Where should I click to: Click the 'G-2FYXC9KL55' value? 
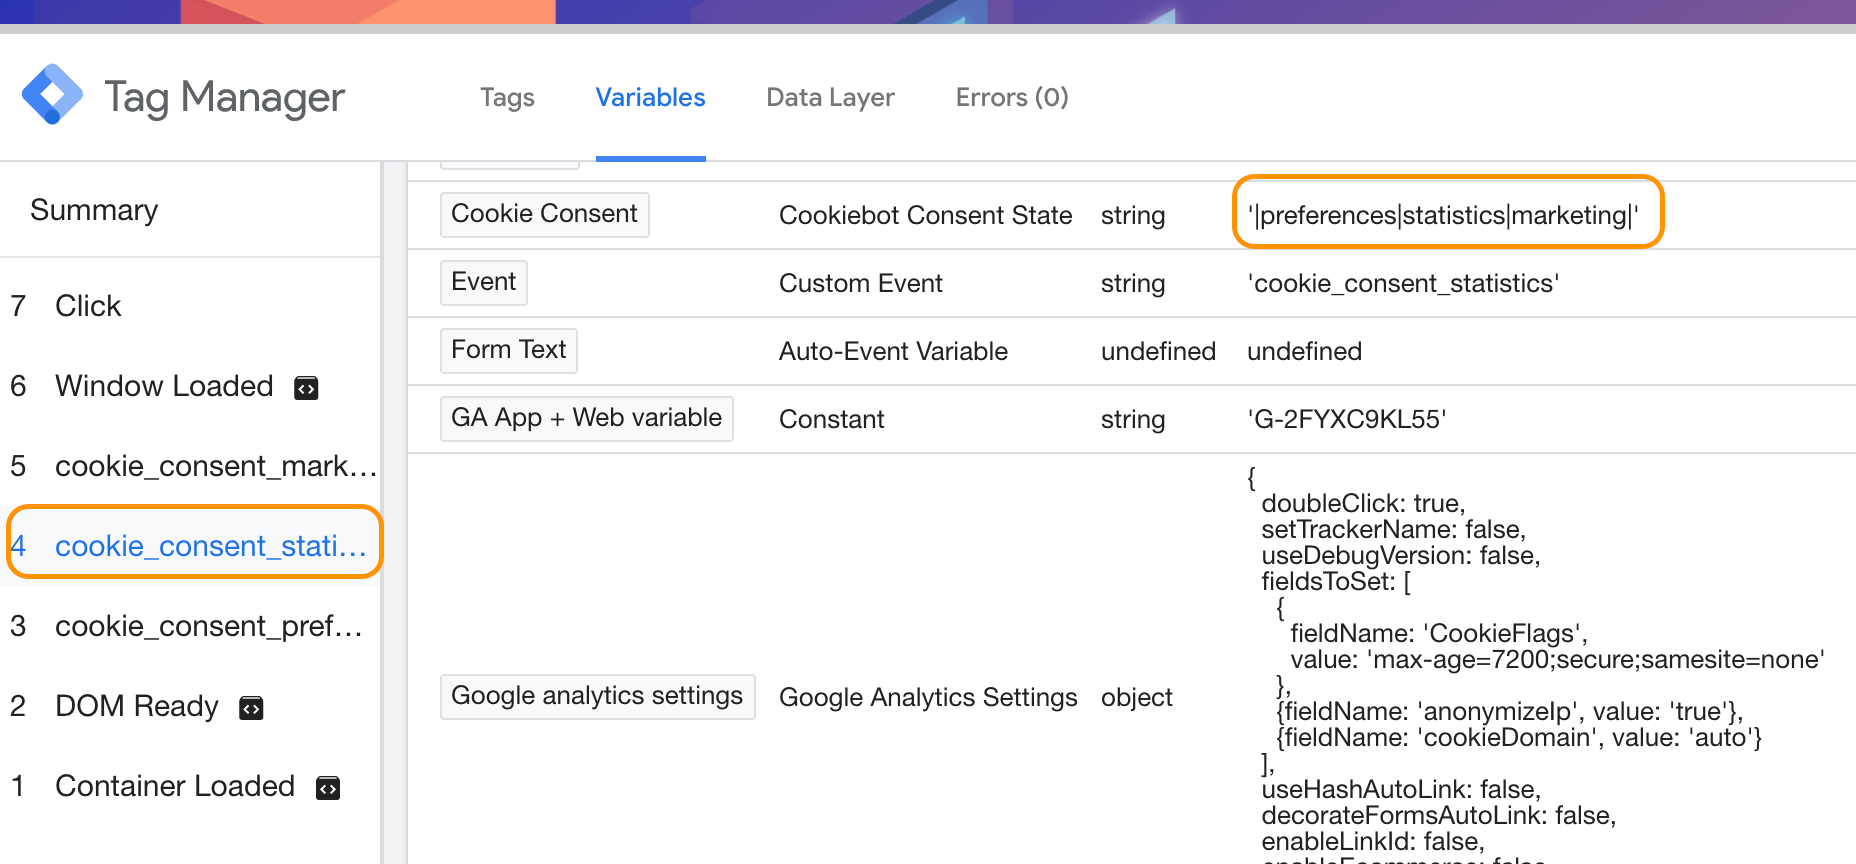click(1347, 419)
